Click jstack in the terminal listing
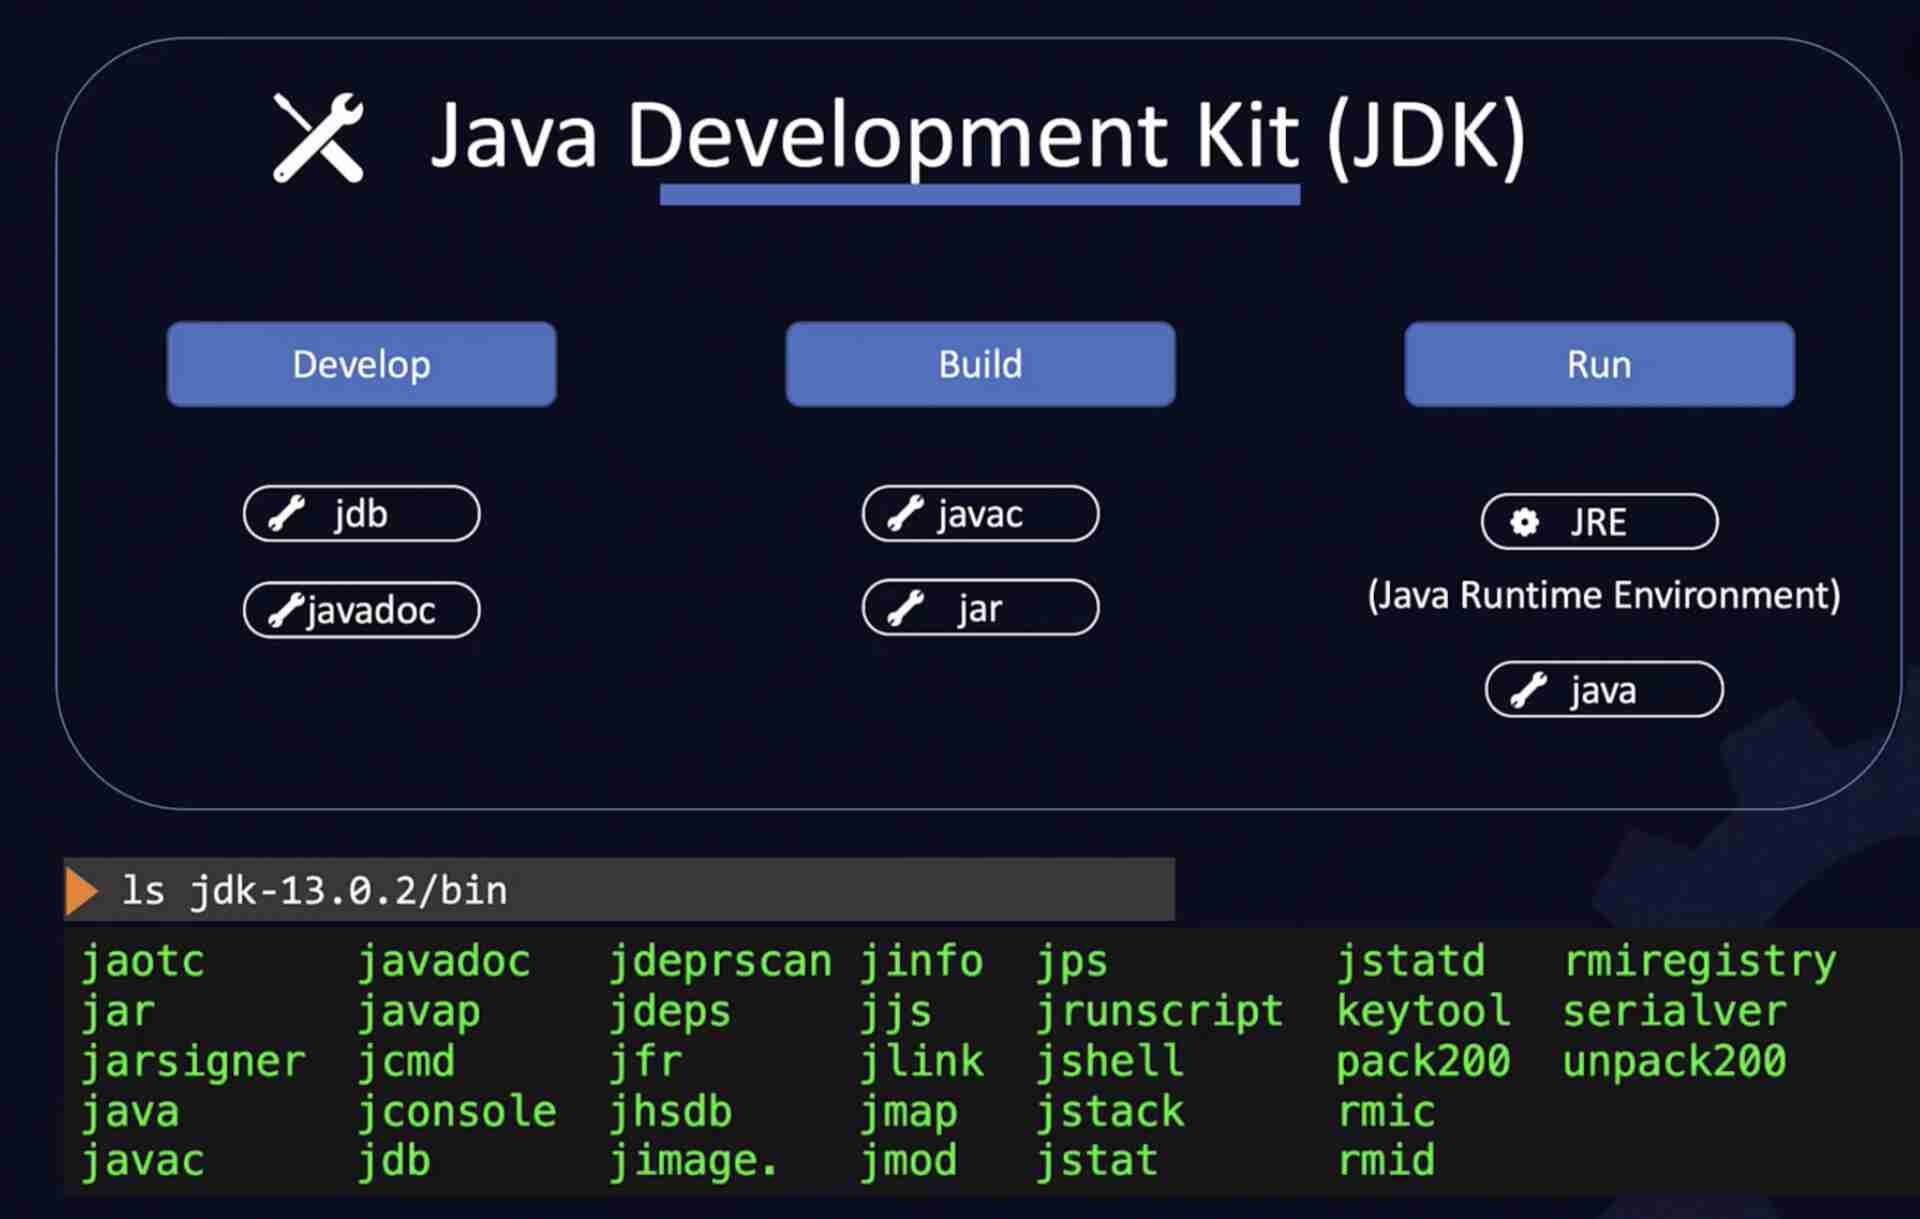Viewport: 1920px width, 1219px height. tap(1110, 1111)
